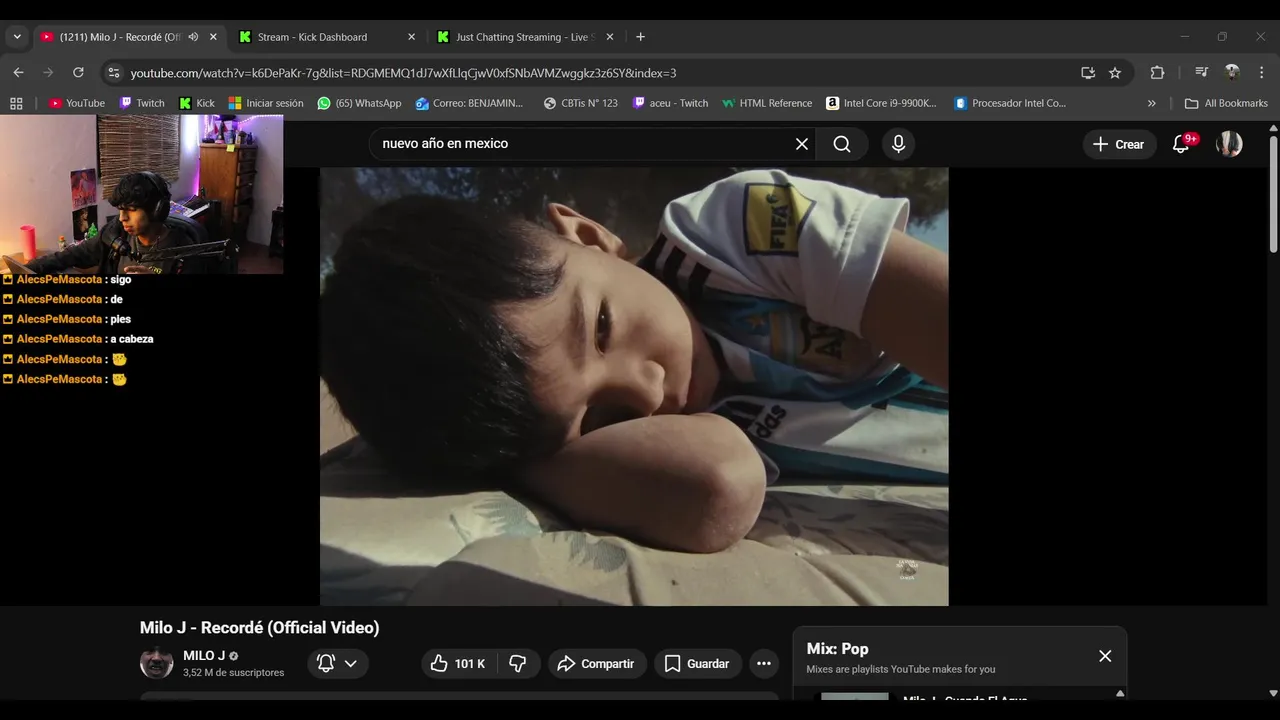Click the Compartir share button
The image size is (1280, 720).
click(596, 663)
